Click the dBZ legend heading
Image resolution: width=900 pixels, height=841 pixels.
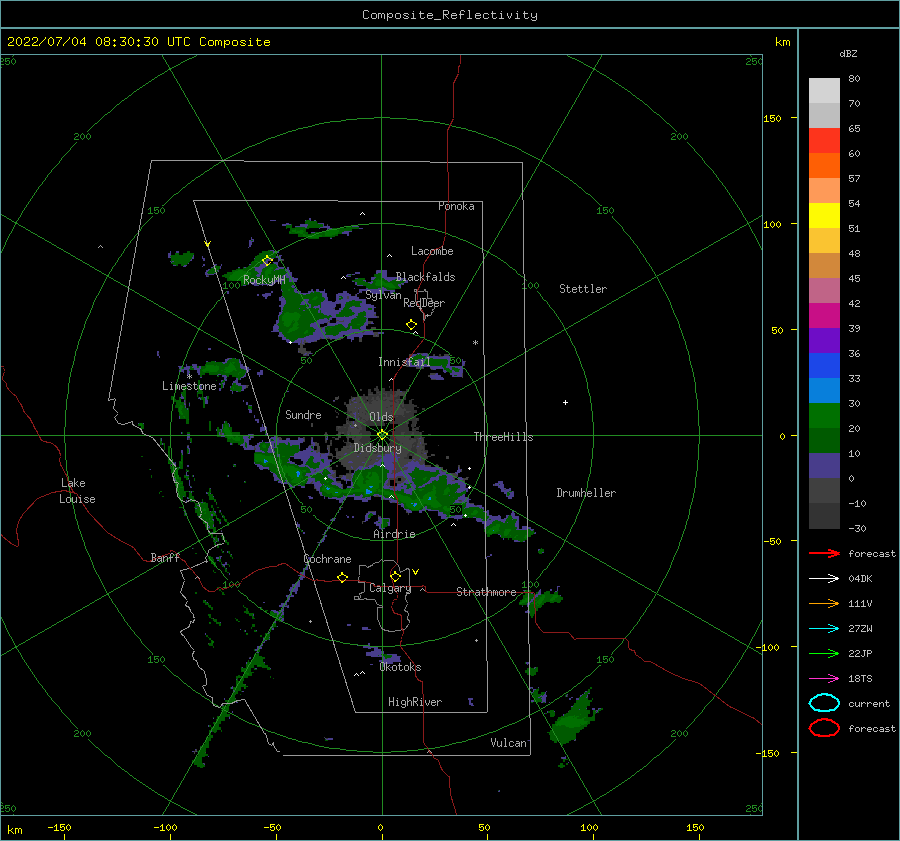pos(848,53)
